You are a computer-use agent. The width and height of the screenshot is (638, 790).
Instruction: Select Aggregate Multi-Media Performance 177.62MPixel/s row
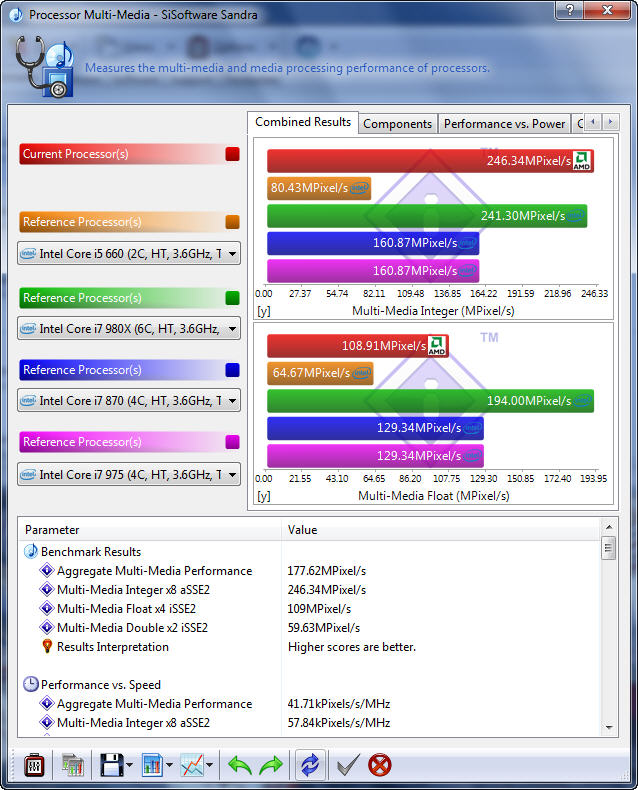309,571
